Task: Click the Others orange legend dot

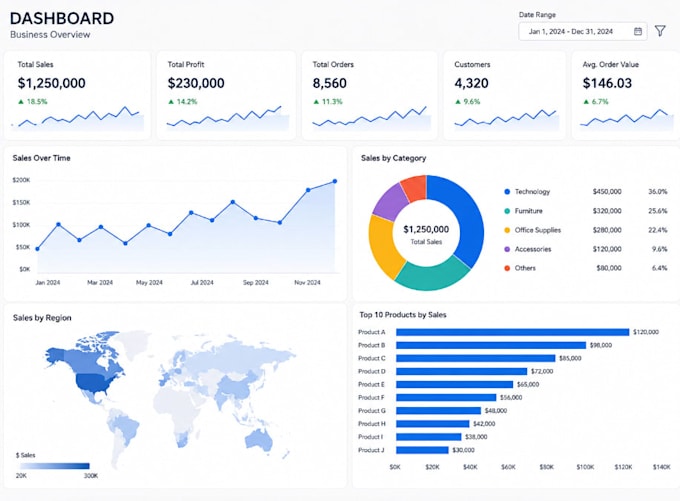Action: pos(507,268)
